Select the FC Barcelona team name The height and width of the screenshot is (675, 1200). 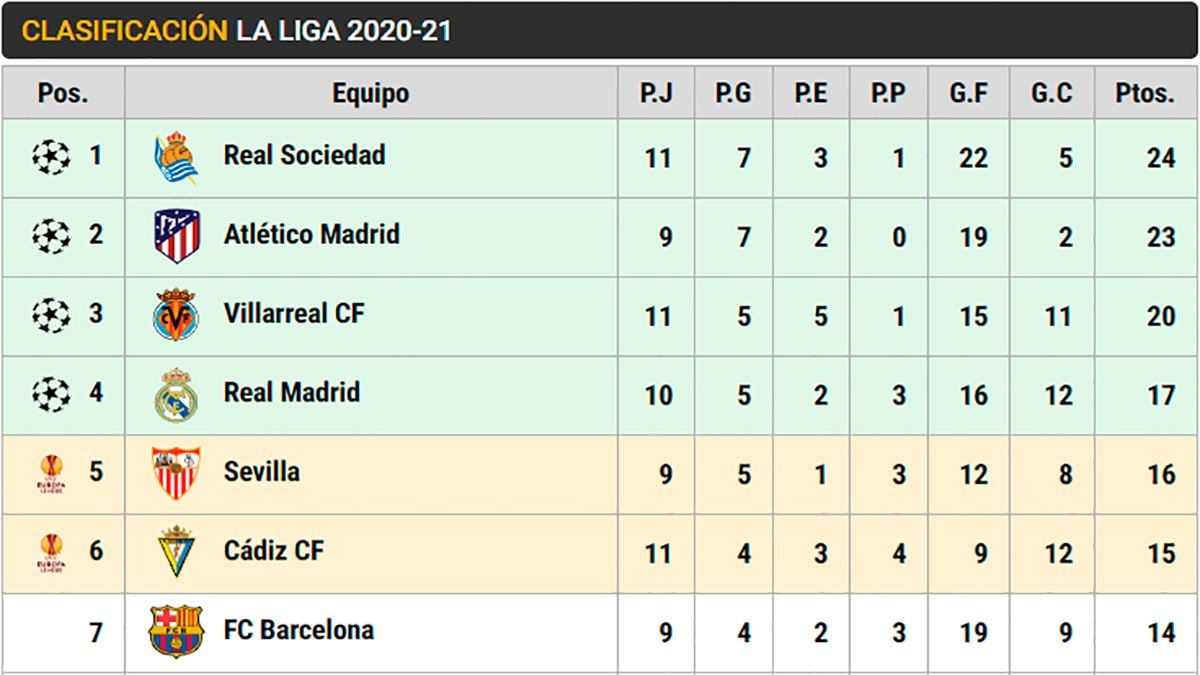pyautogui.click(x=298, y=630)
